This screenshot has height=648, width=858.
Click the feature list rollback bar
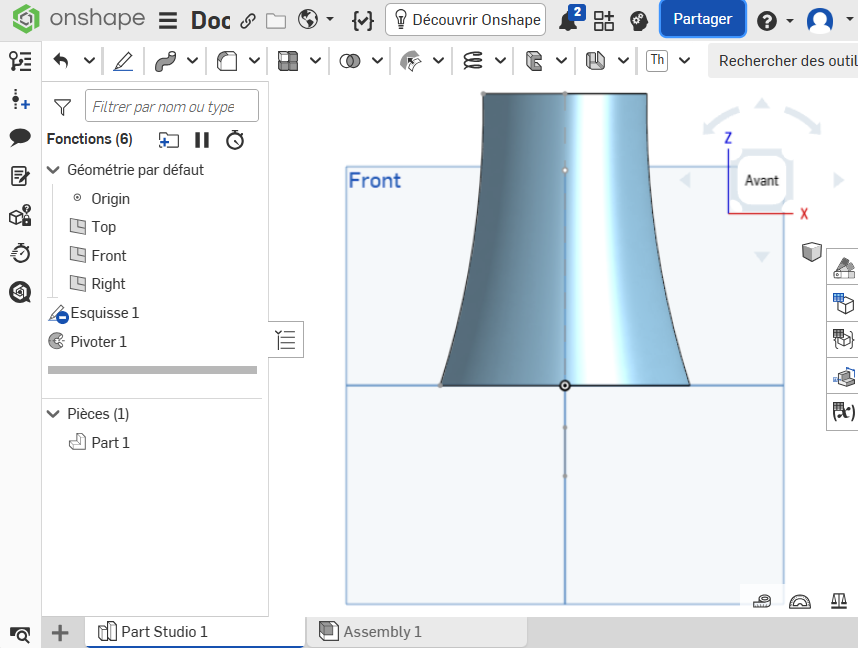(x=153, y=370)
